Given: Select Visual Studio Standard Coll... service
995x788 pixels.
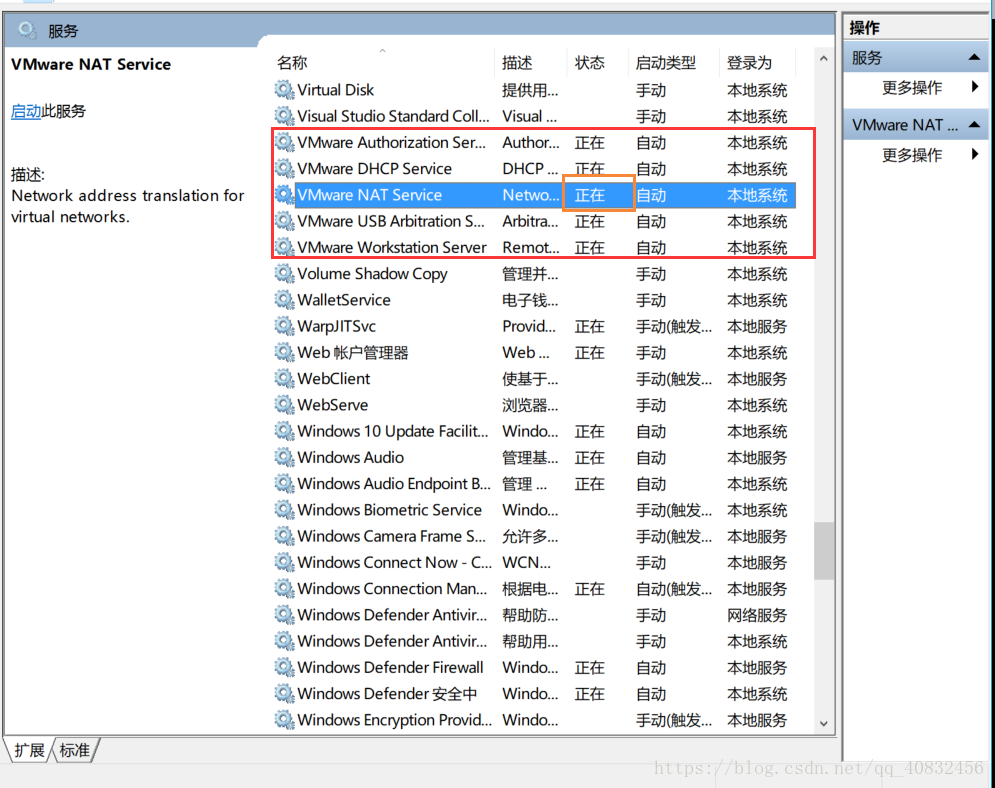Looking at the screenshot, I should 534,116.
